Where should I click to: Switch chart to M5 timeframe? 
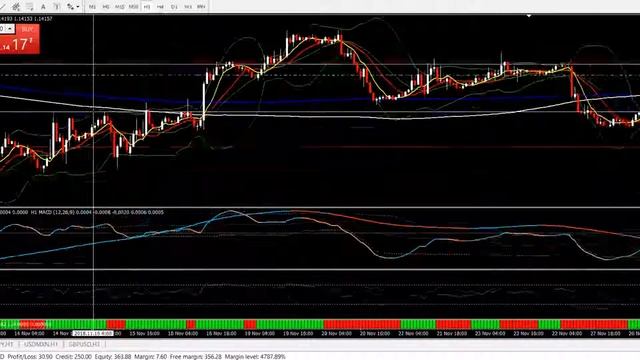[x=106, y=7]
